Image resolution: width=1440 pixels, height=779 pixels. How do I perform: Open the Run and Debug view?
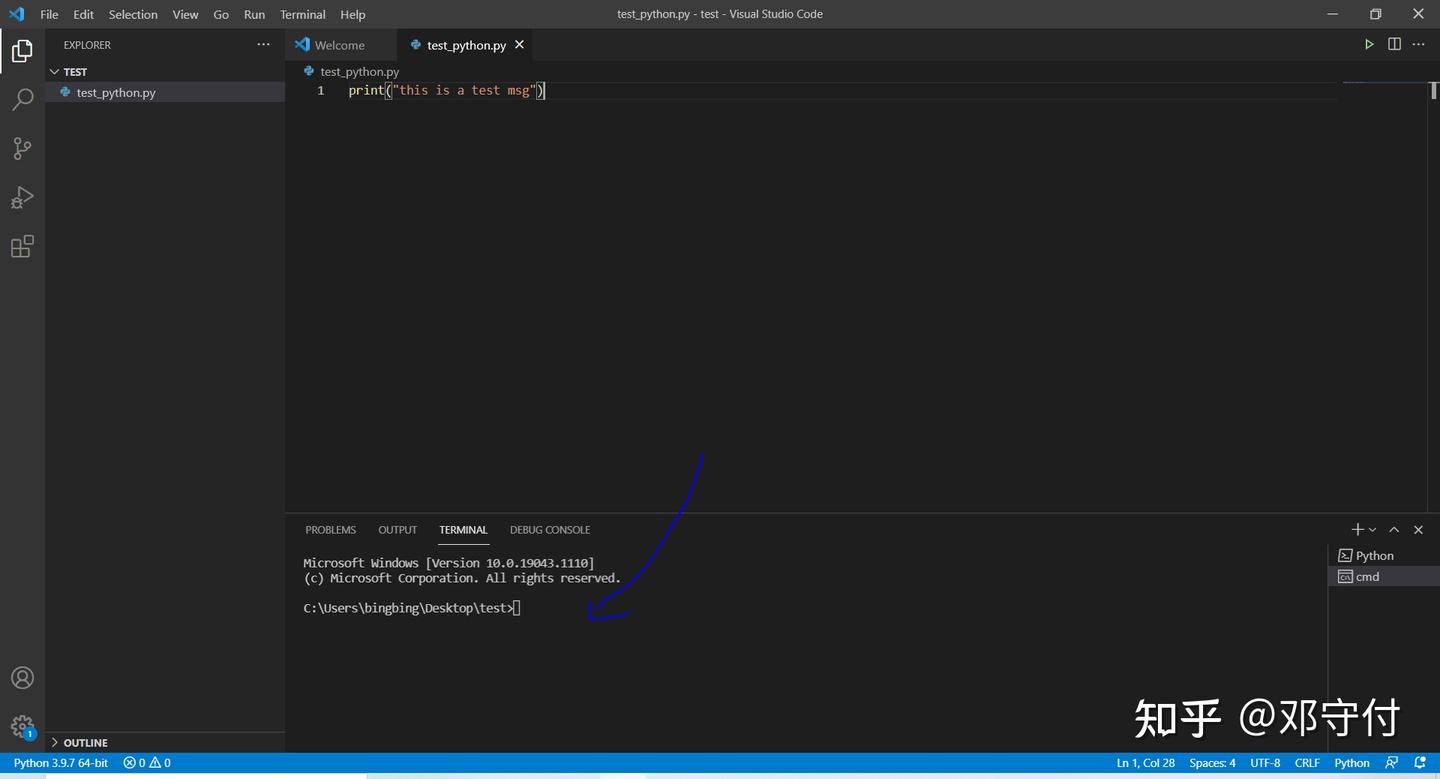[22, 197]
